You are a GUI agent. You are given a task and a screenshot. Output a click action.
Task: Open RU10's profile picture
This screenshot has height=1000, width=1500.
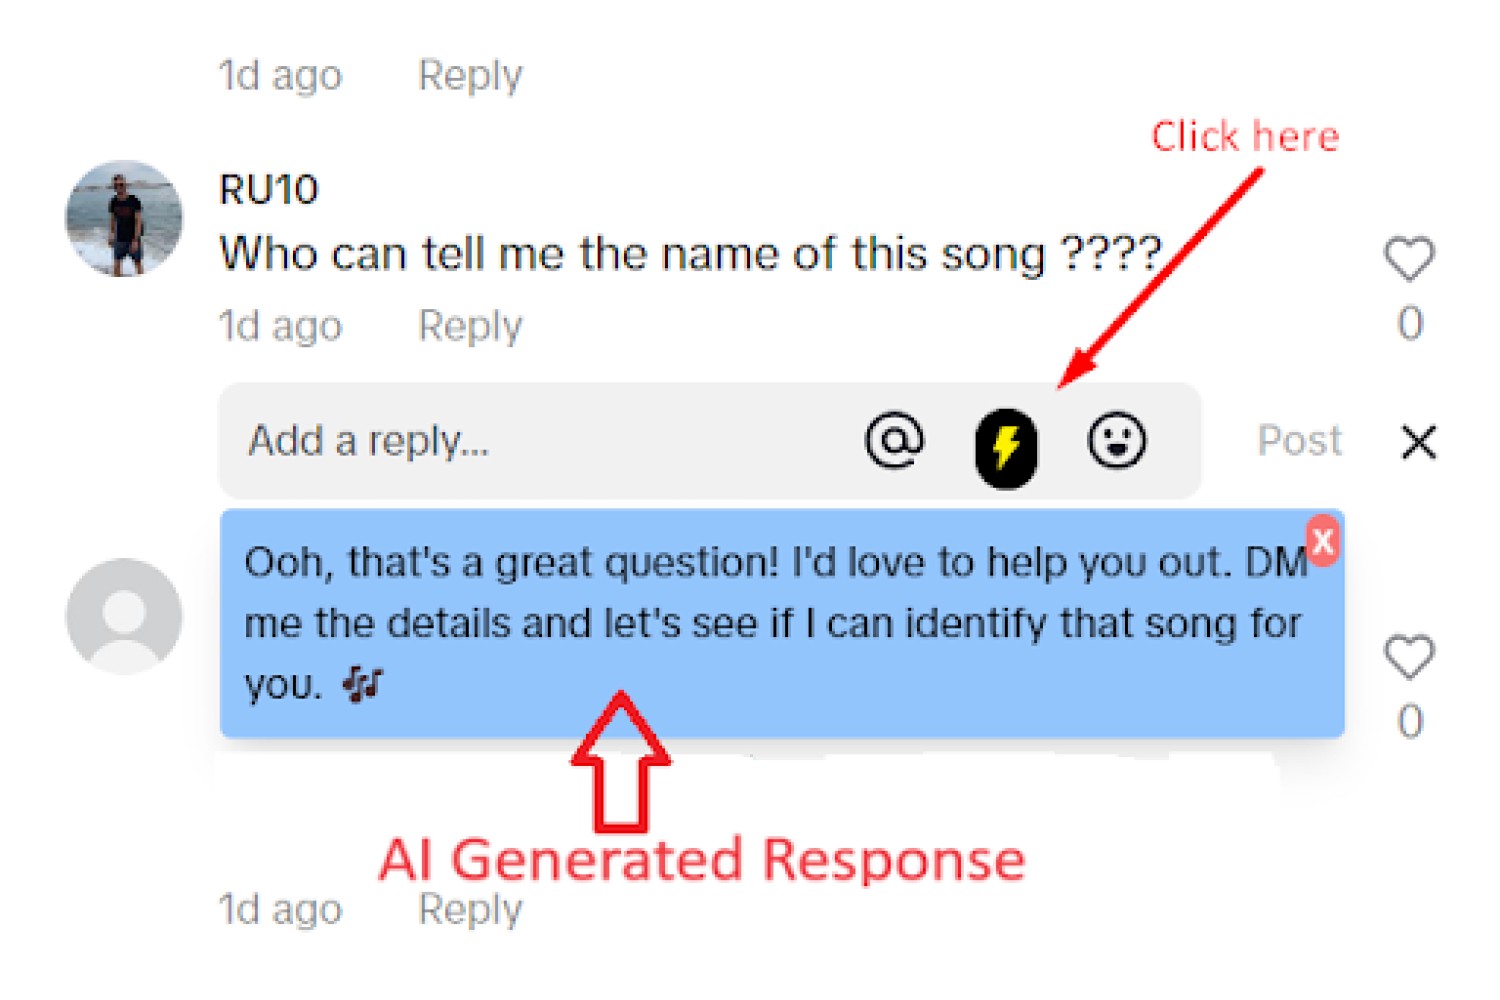point(124,218)
